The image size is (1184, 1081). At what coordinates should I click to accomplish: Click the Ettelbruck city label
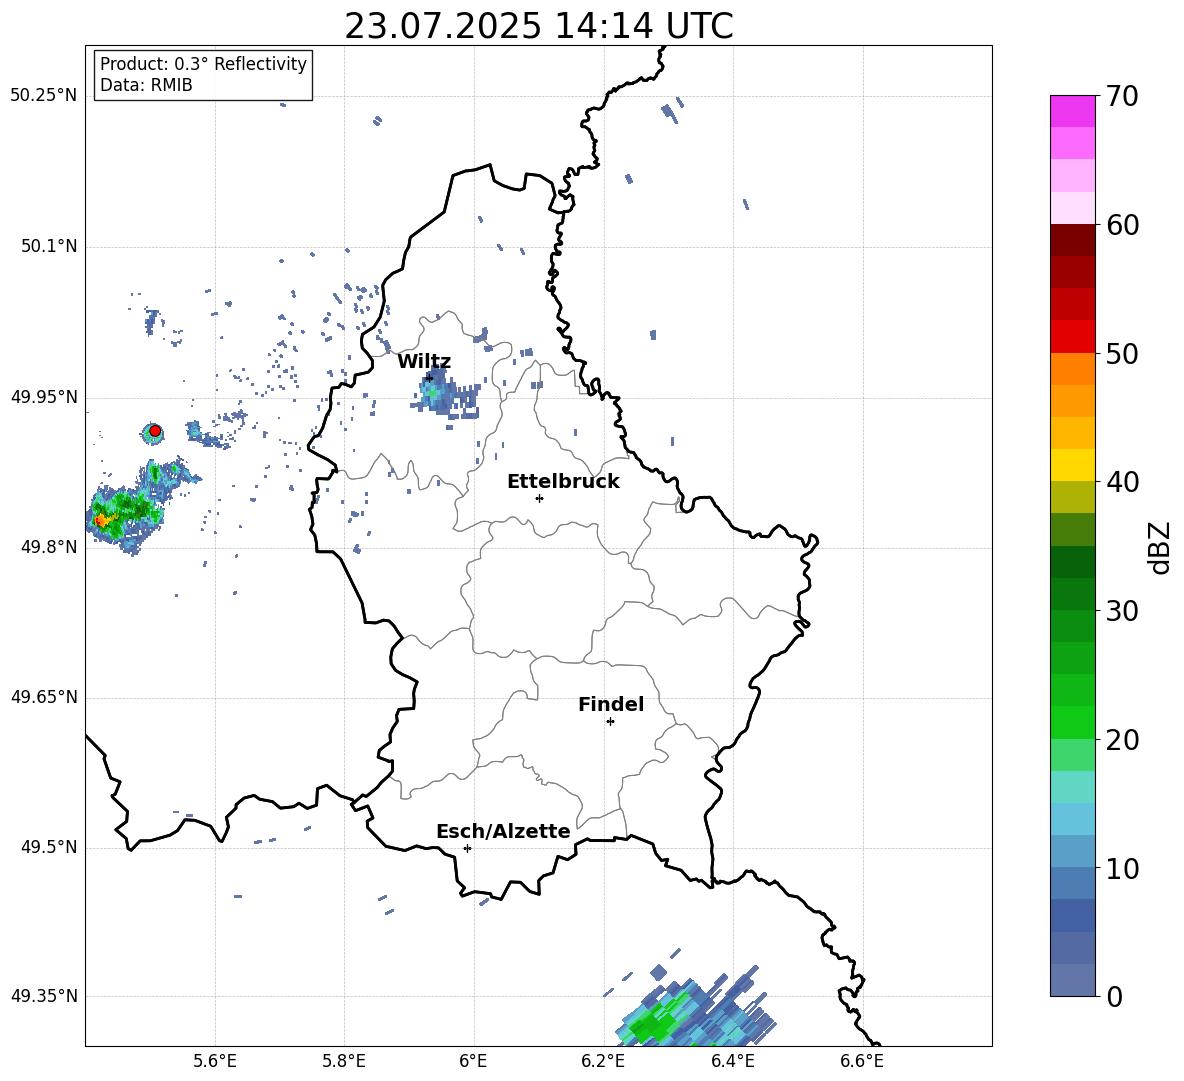coord(563,482)
